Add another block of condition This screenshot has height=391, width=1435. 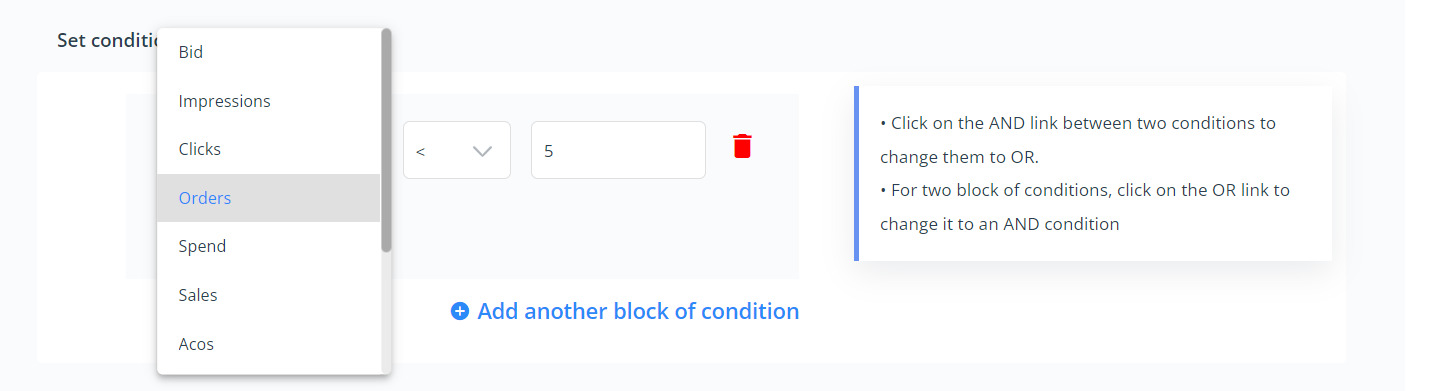(x=638, y=311)
